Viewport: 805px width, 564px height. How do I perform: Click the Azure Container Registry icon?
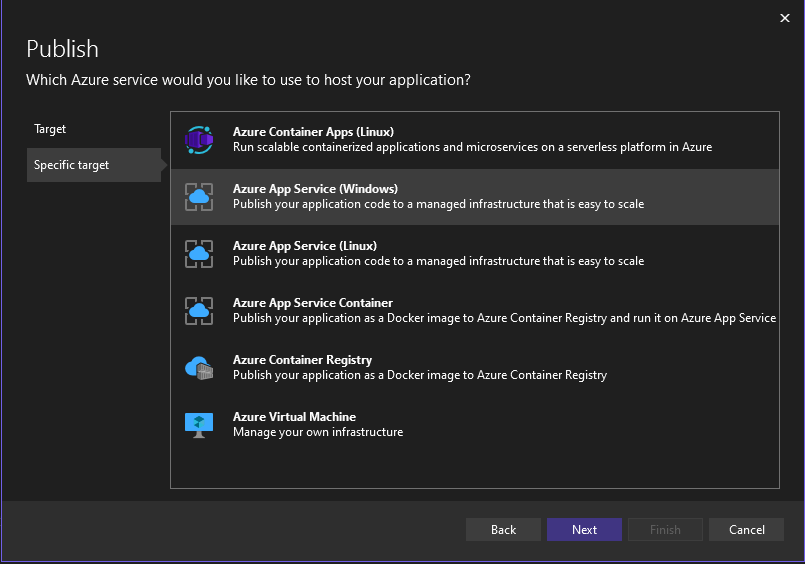[199, 367]
